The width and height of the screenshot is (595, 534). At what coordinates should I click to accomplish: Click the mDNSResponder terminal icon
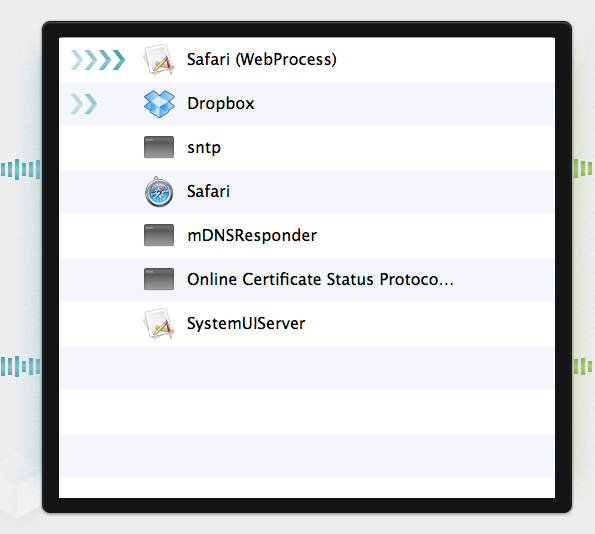click(x=159, y=235)
